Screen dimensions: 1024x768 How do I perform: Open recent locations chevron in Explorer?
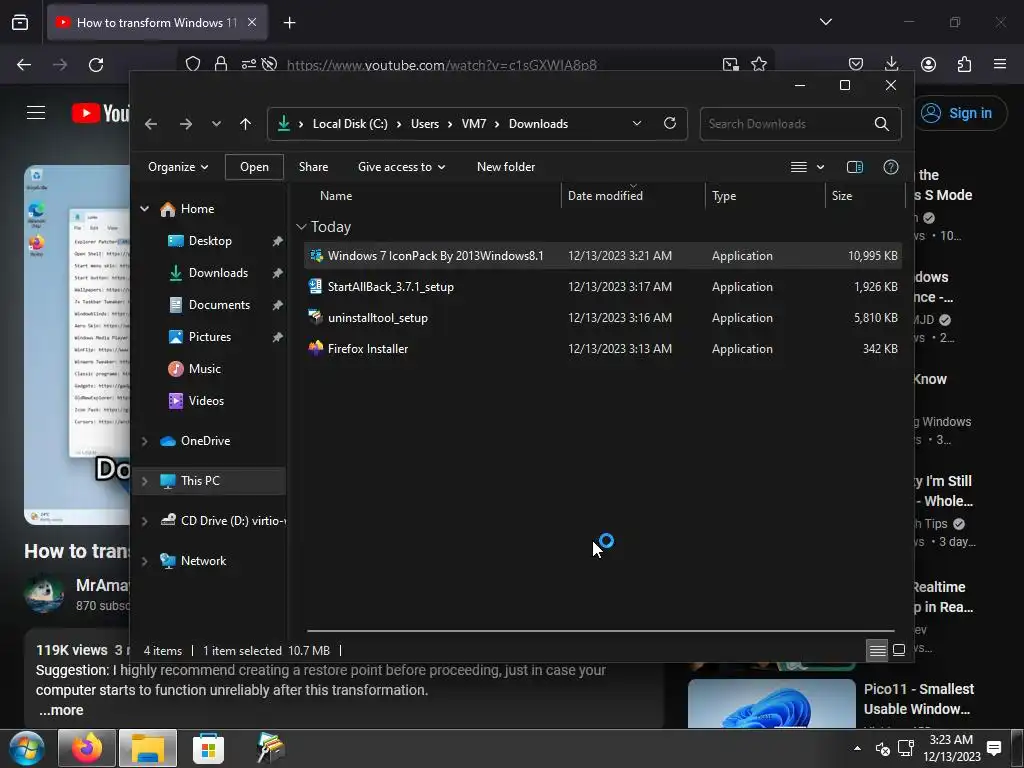216,124
